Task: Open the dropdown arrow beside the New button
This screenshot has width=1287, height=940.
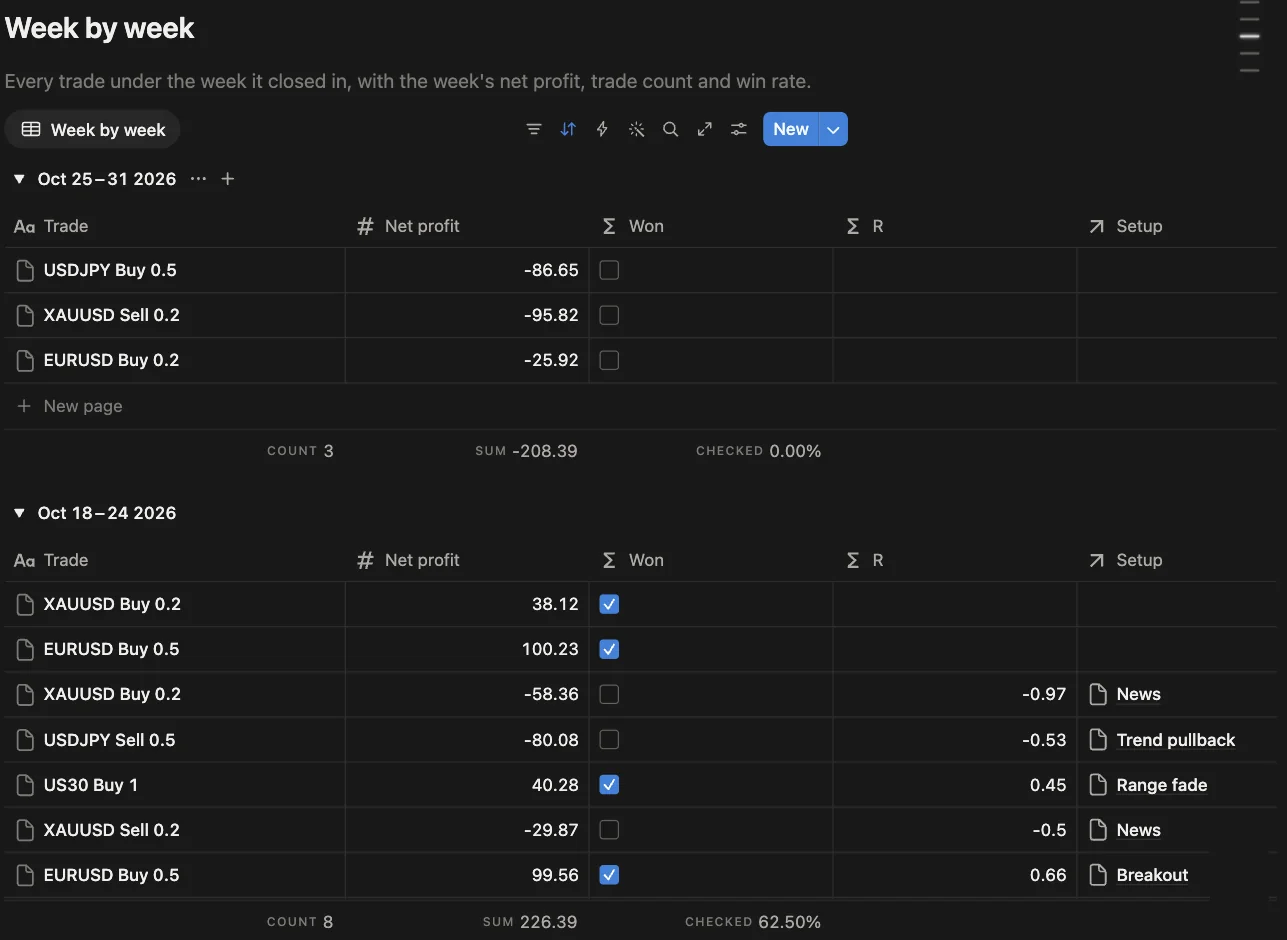Action: click(x=833, y=129)
